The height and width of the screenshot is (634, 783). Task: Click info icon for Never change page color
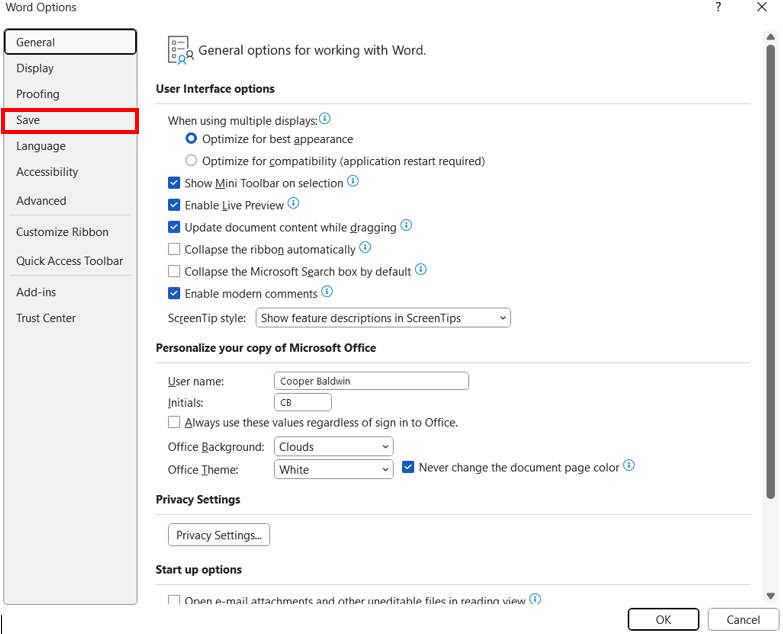click(629, 465)
